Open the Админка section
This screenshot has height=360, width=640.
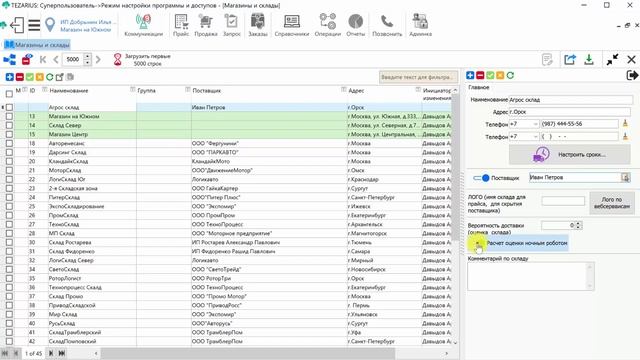[420, 25]
